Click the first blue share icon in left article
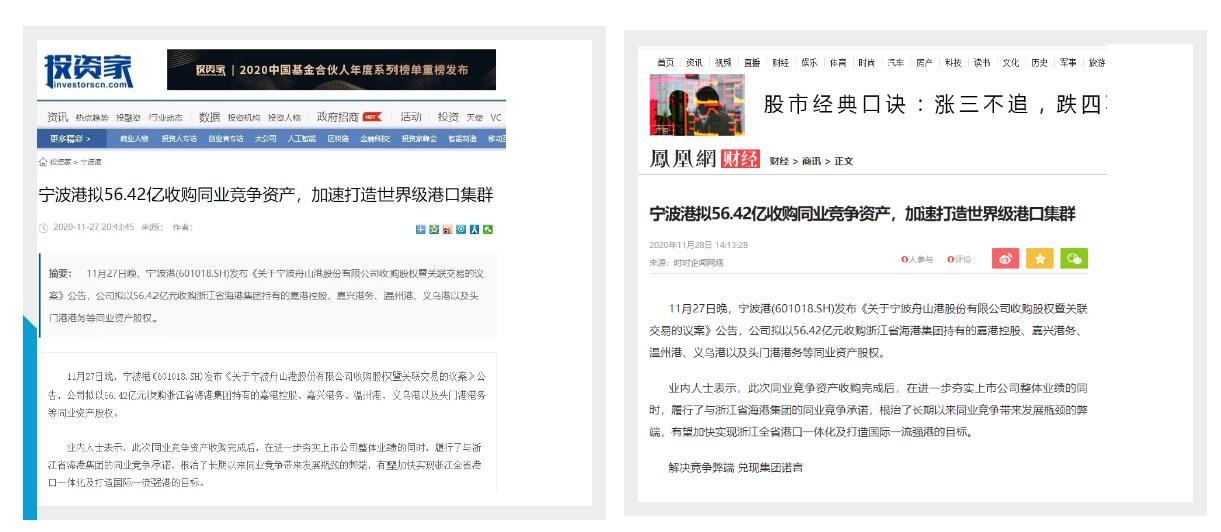The height and width of the screenshot is (532, 1221). (421, 229)
